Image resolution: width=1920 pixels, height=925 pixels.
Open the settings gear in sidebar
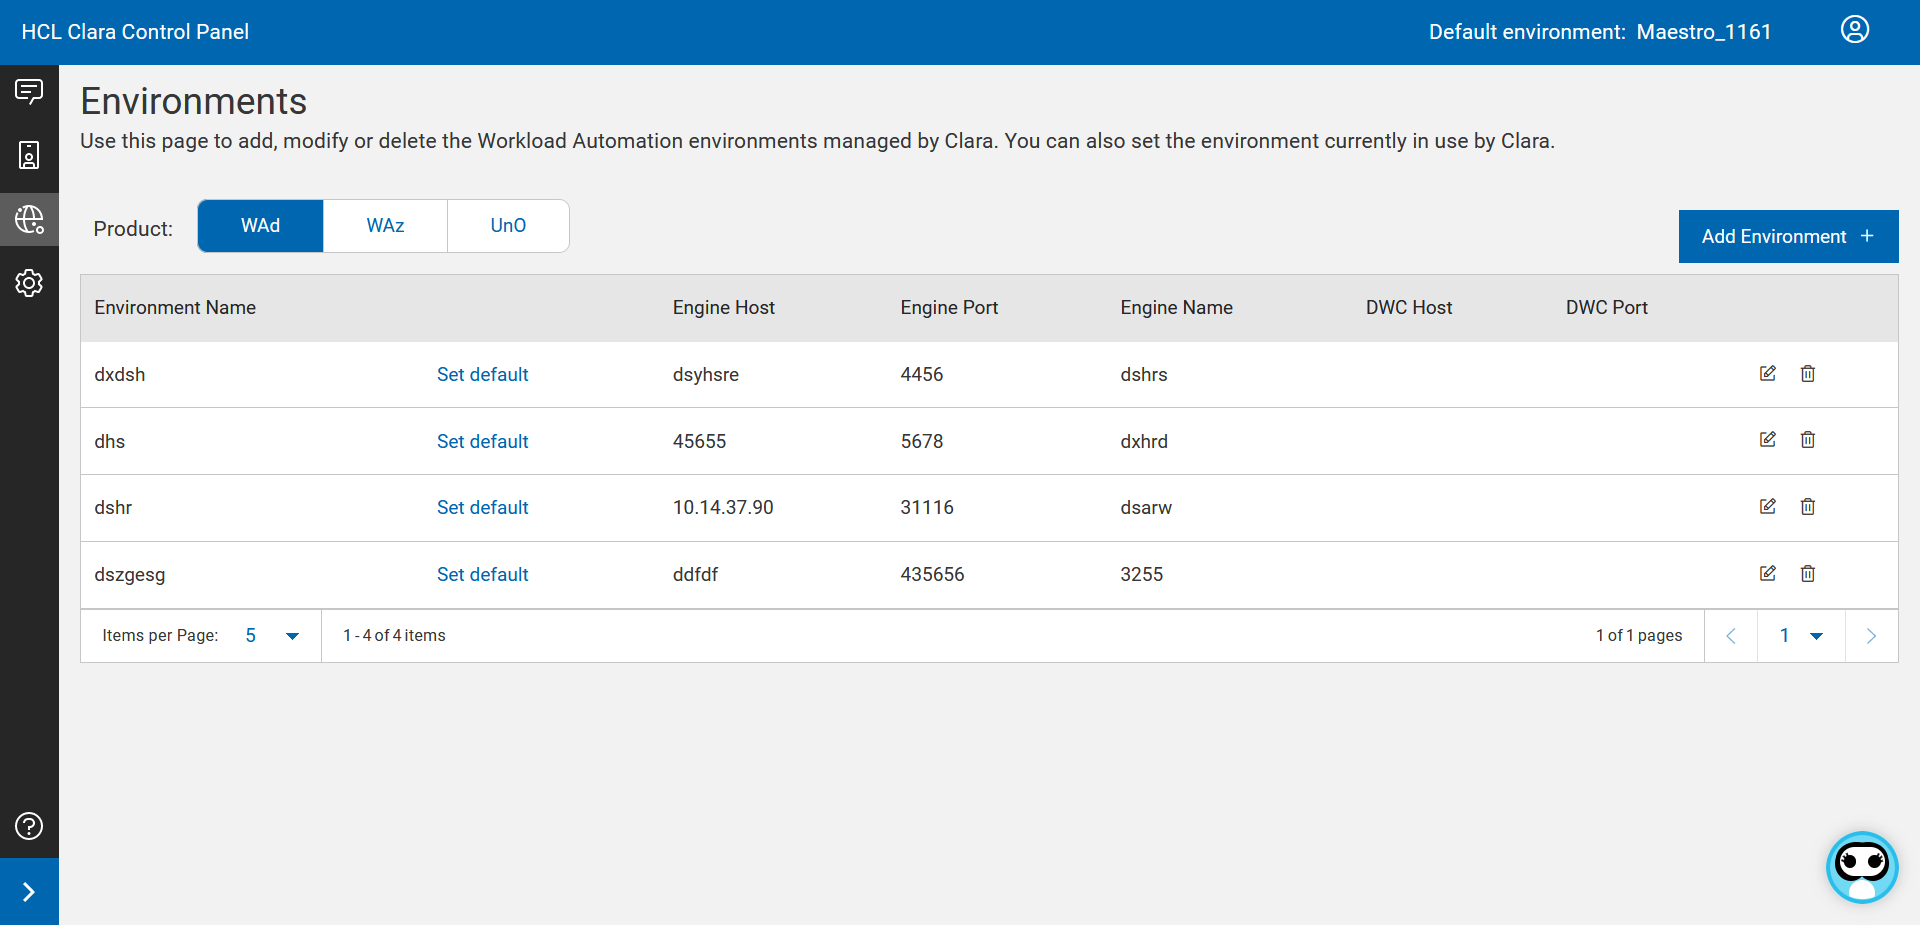click(x=29, y=283)
